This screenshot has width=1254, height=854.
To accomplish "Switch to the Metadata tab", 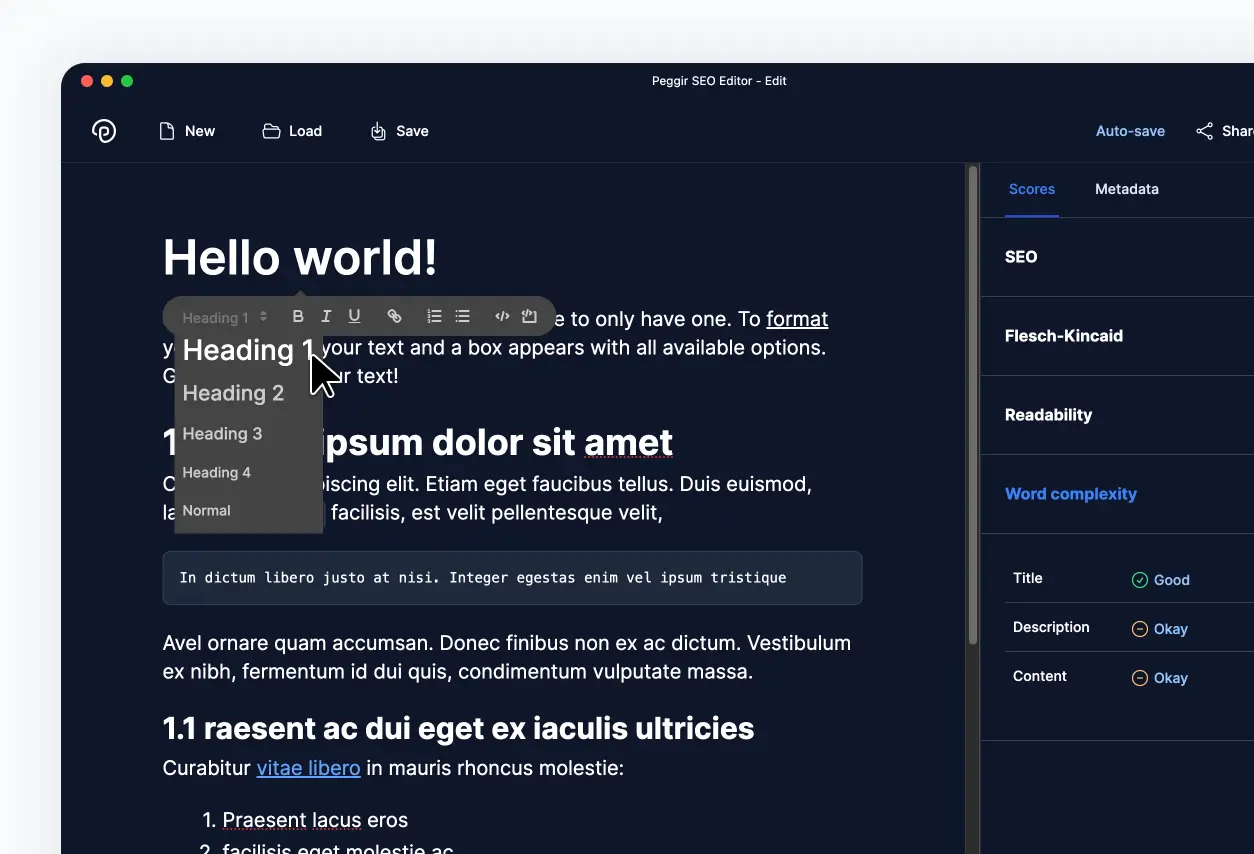I will (1126, 189).
